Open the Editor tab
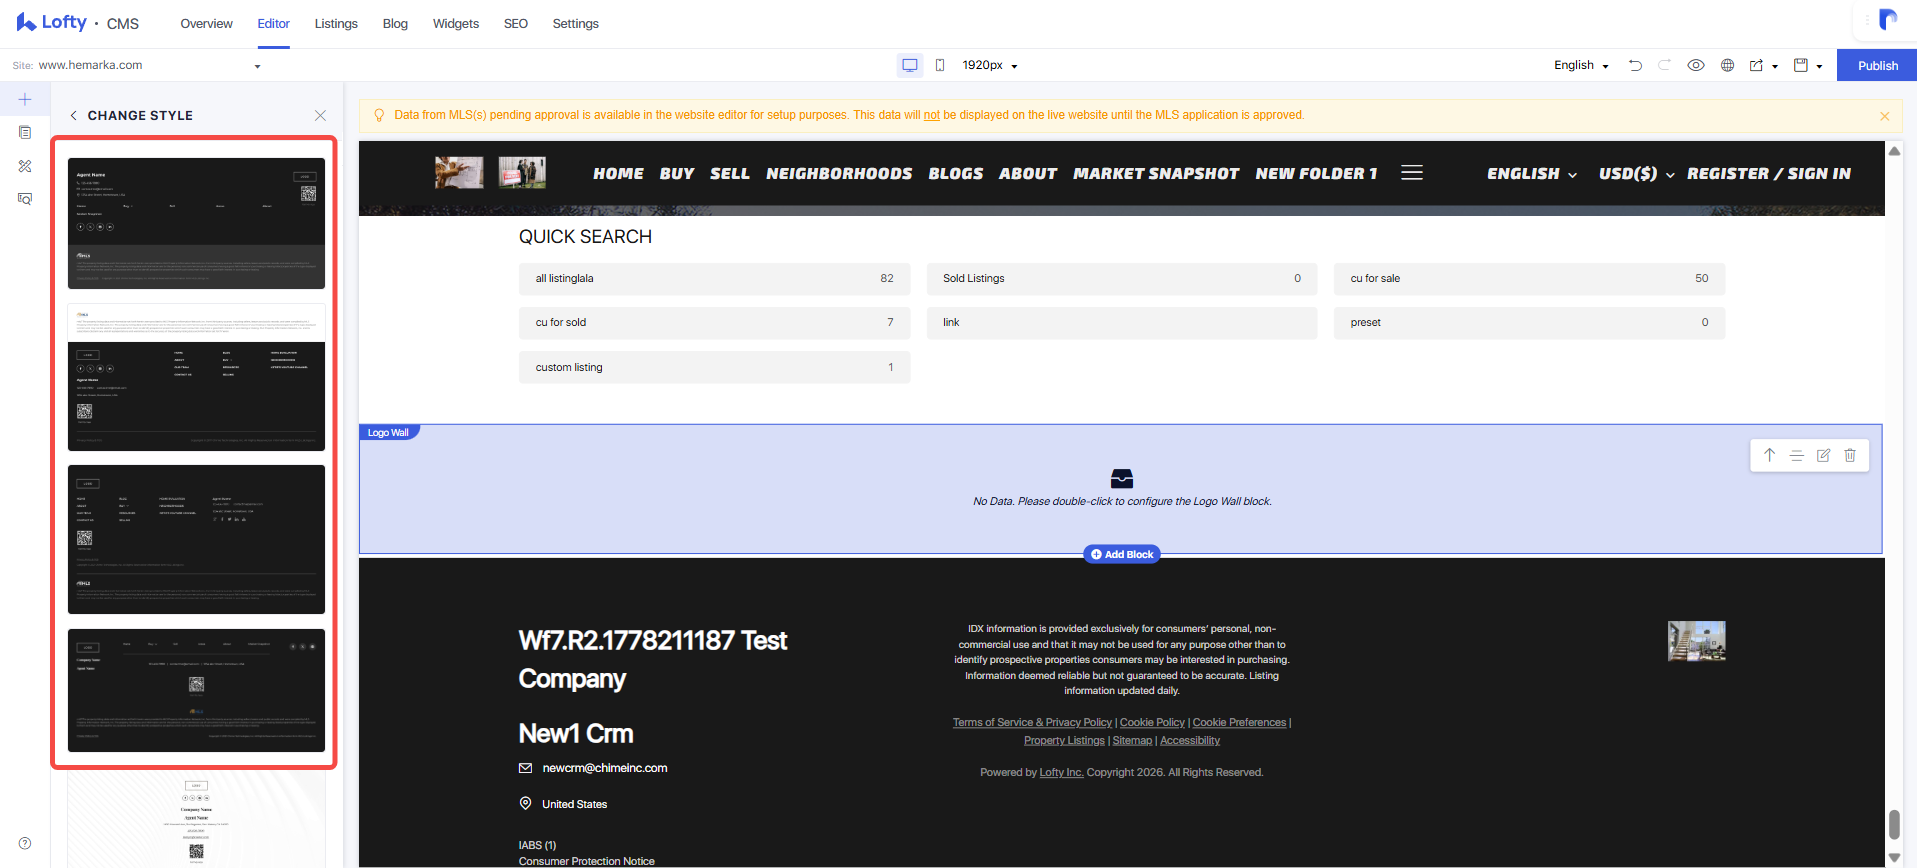This screenshot has width=1917, height=868. pos(273,23)
